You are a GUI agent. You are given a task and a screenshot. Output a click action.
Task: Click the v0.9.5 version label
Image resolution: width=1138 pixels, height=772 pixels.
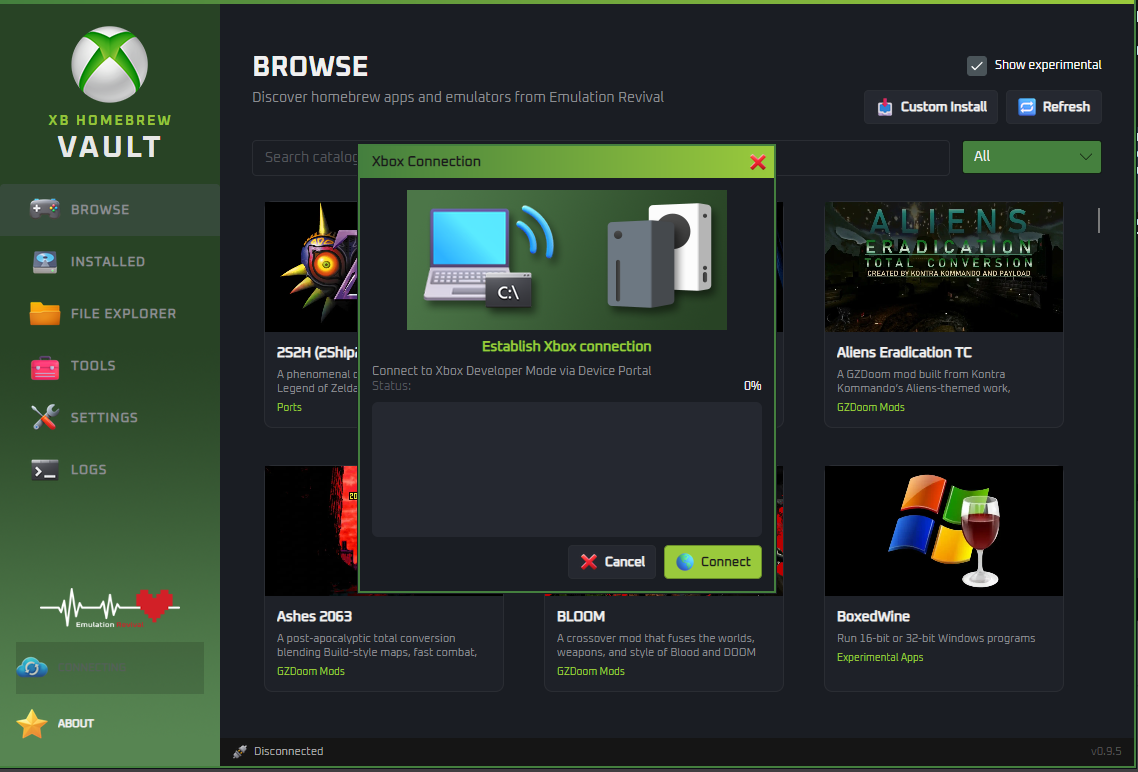coord(1106,752)
